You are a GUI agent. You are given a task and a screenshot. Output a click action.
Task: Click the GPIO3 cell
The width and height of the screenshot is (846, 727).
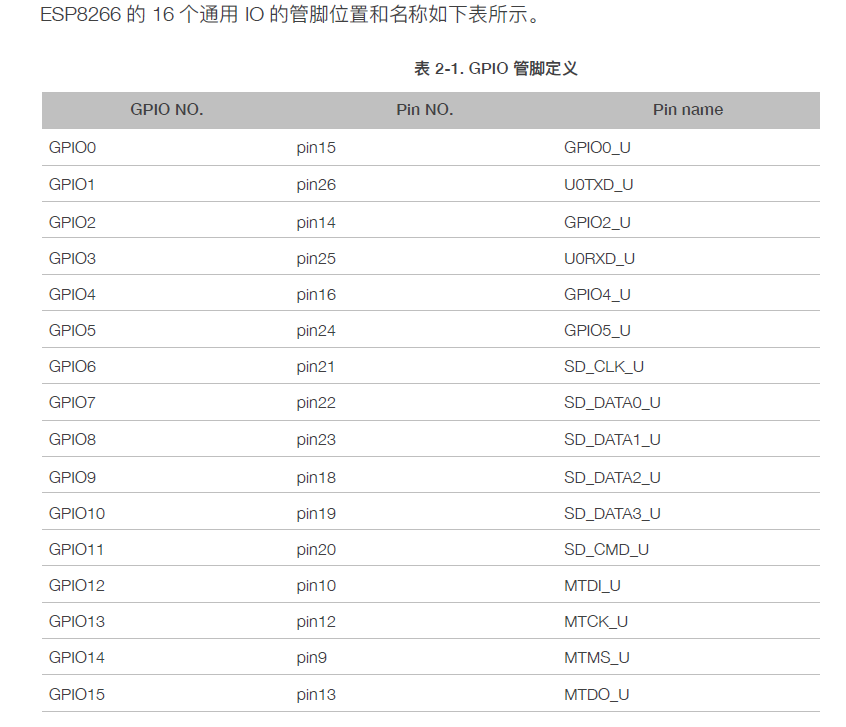[x=72, y=259]
